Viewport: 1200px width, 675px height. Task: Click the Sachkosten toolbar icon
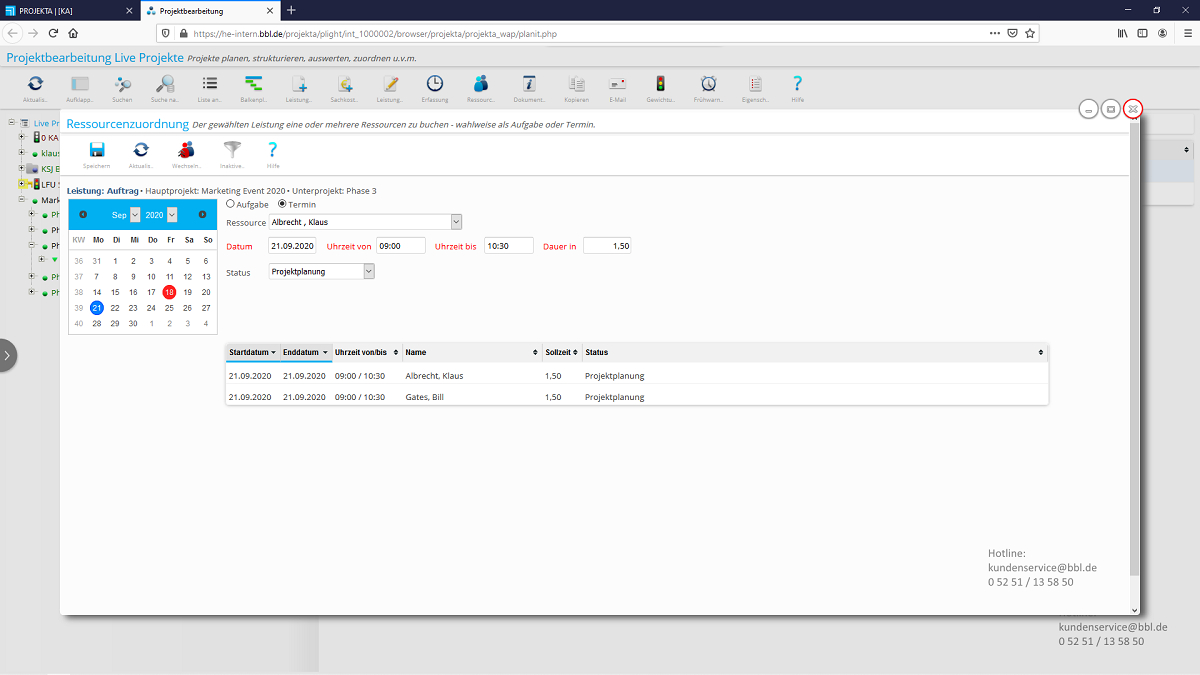coord(344,84)
